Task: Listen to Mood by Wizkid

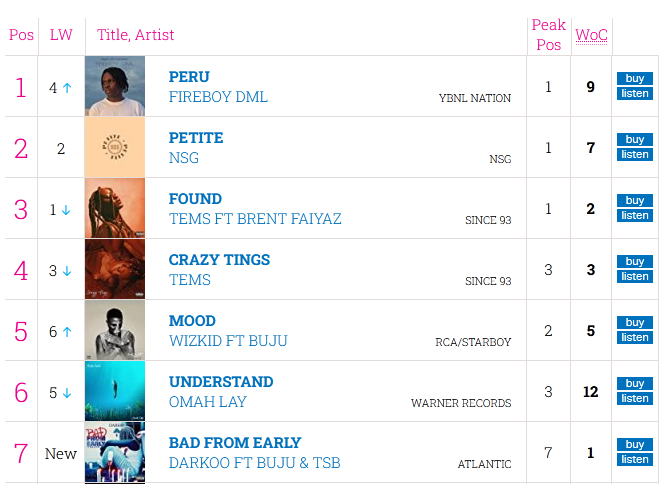Action: pos(634,338)
